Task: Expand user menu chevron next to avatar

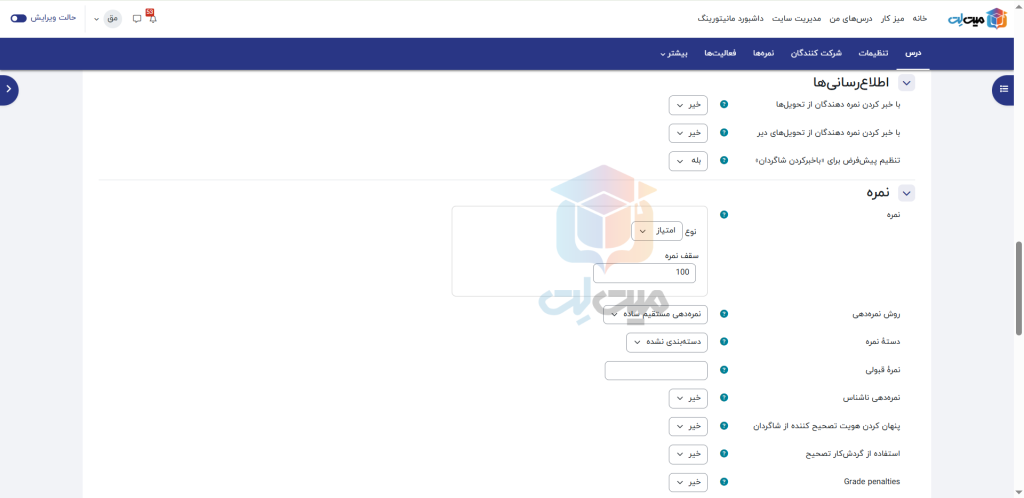Action: click(97, 19)
